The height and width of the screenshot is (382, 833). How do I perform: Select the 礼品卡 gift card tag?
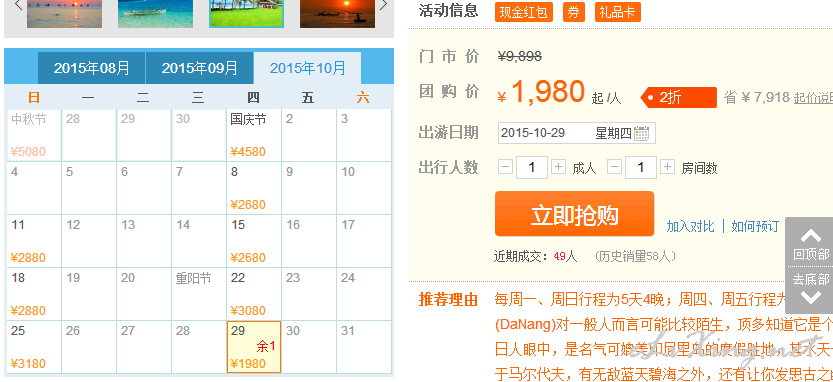pyautogui.click(x=618, y=12)
